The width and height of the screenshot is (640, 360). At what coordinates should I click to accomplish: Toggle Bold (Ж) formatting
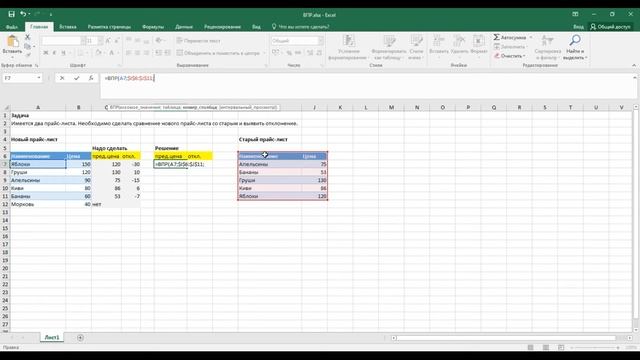(x=46, y=53)
